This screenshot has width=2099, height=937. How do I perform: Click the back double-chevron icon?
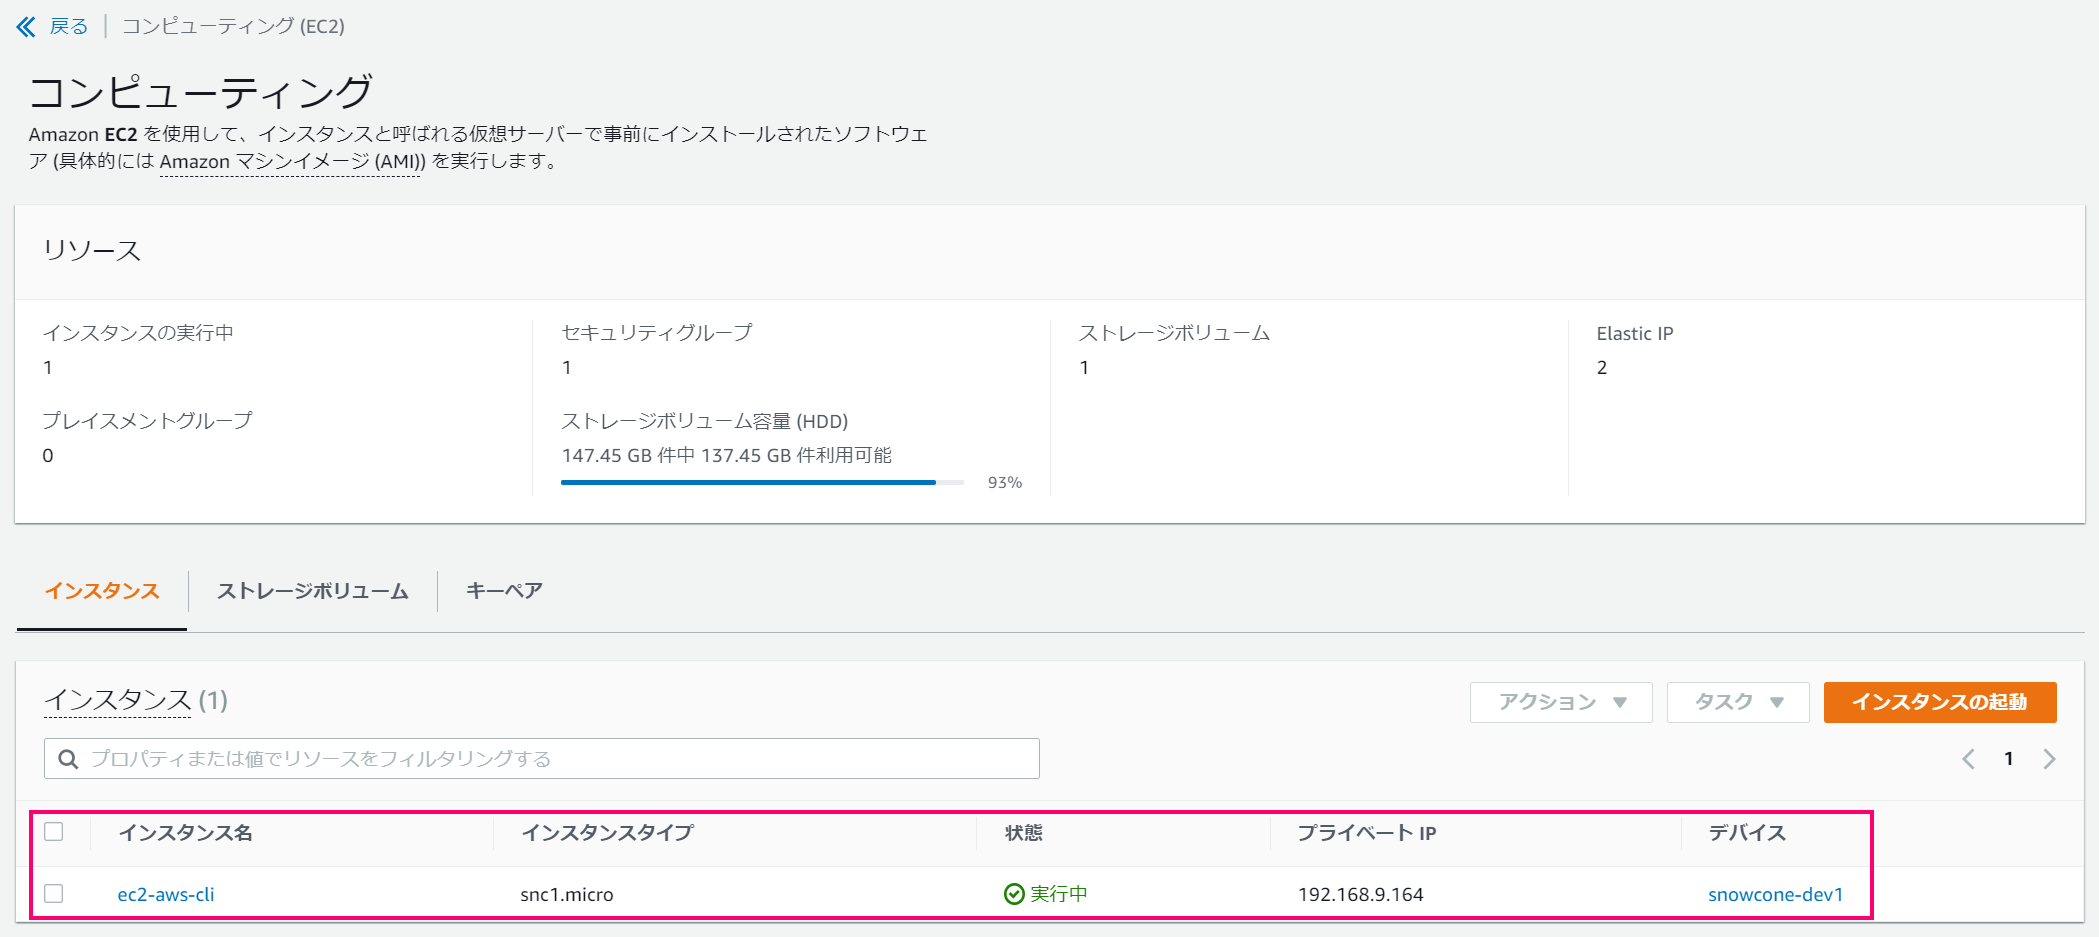pos(25,26)
